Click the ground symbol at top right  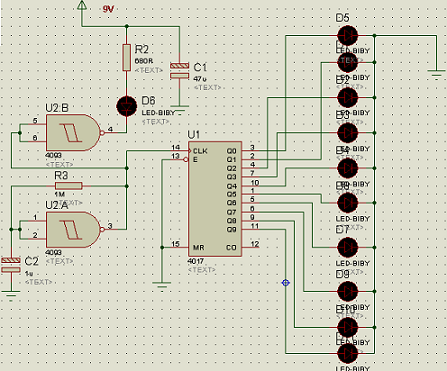[x=436, y=73]
